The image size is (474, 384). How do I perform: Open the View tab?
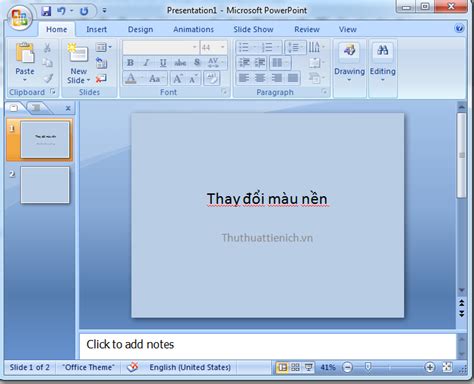click(348, 29)
